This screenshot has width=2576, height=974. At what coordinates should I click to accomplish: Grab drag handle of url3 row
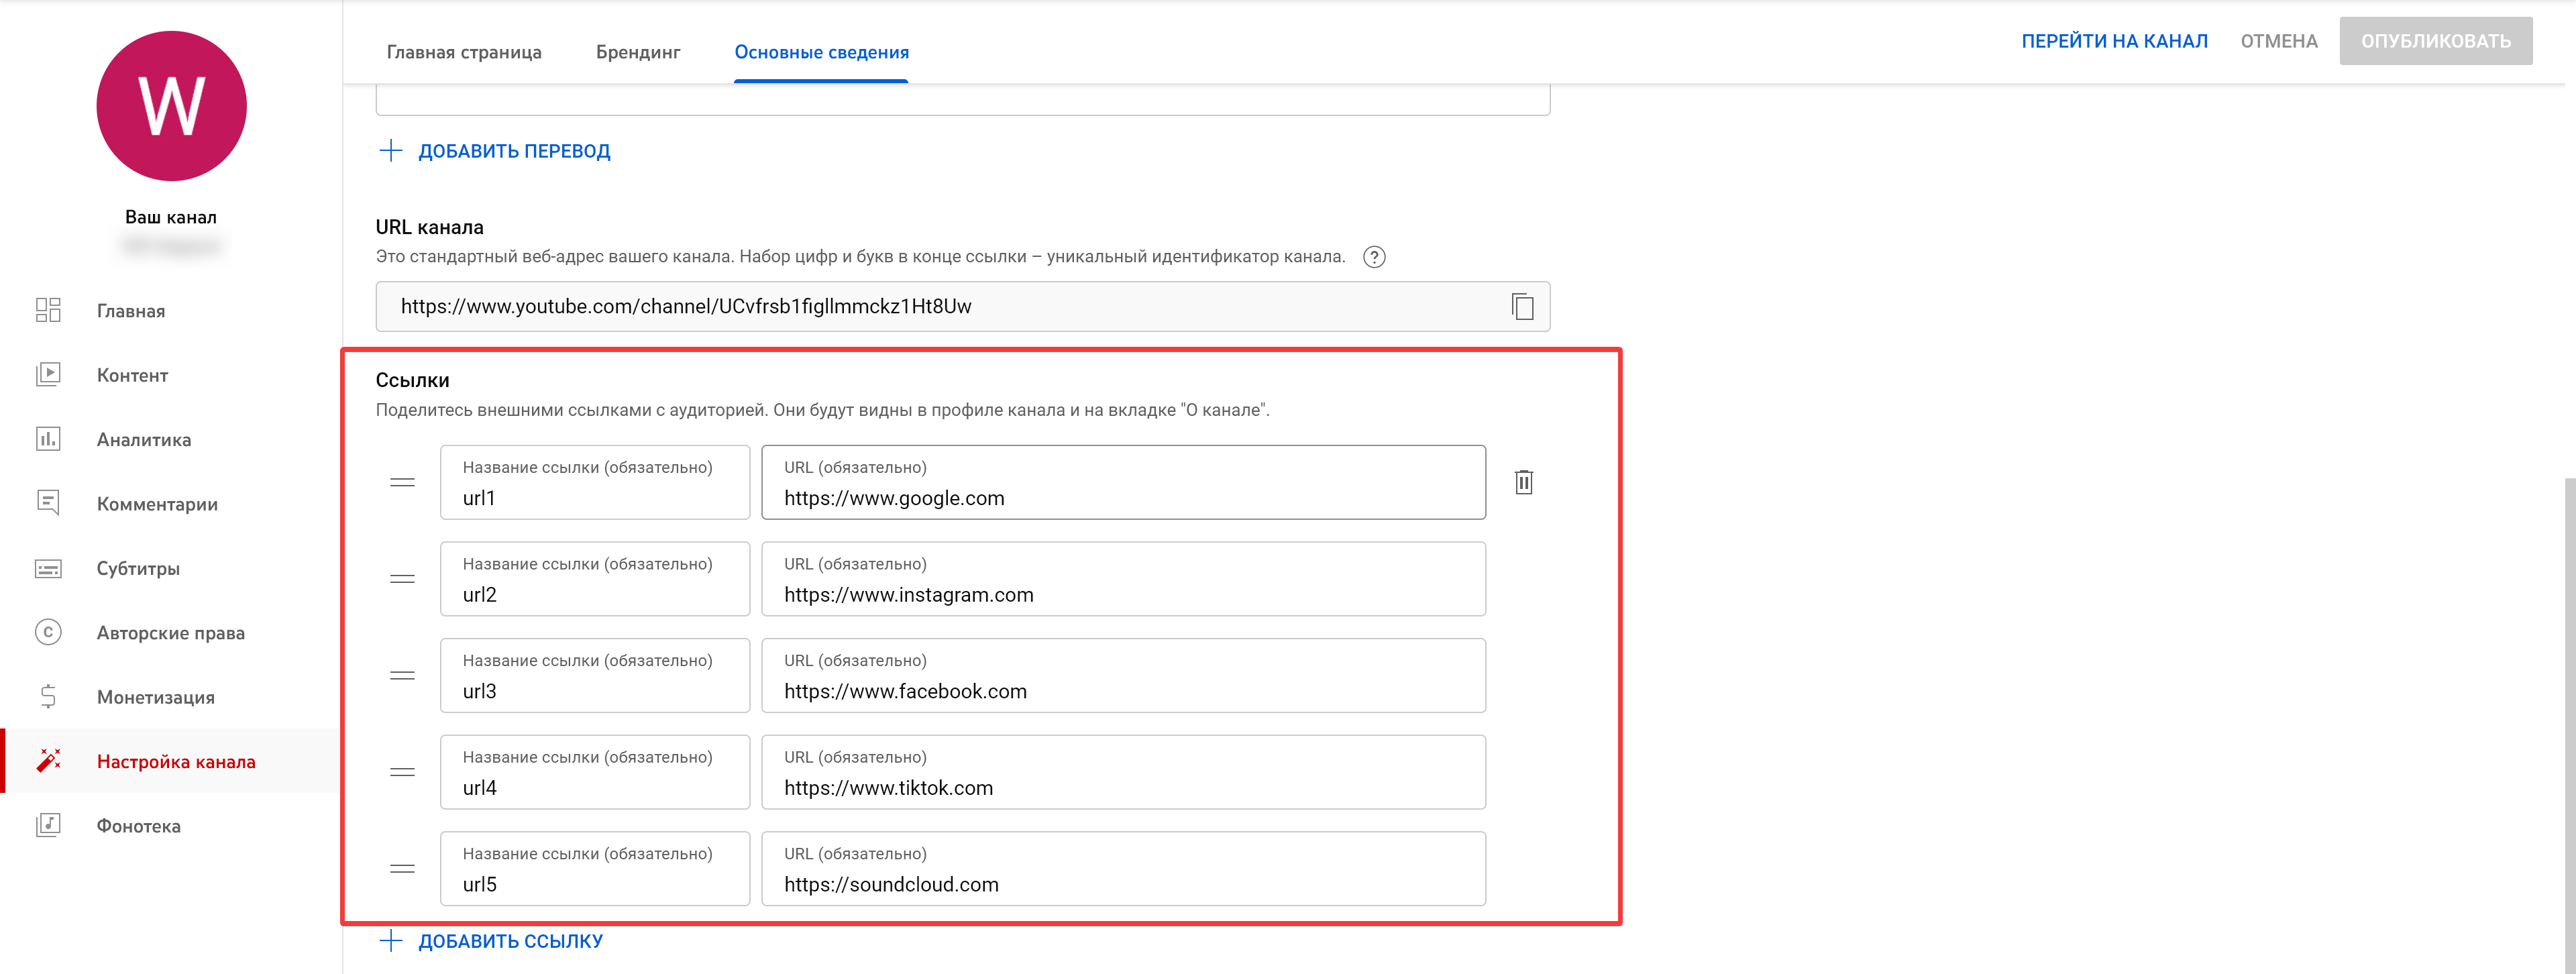tap(402, 676)
